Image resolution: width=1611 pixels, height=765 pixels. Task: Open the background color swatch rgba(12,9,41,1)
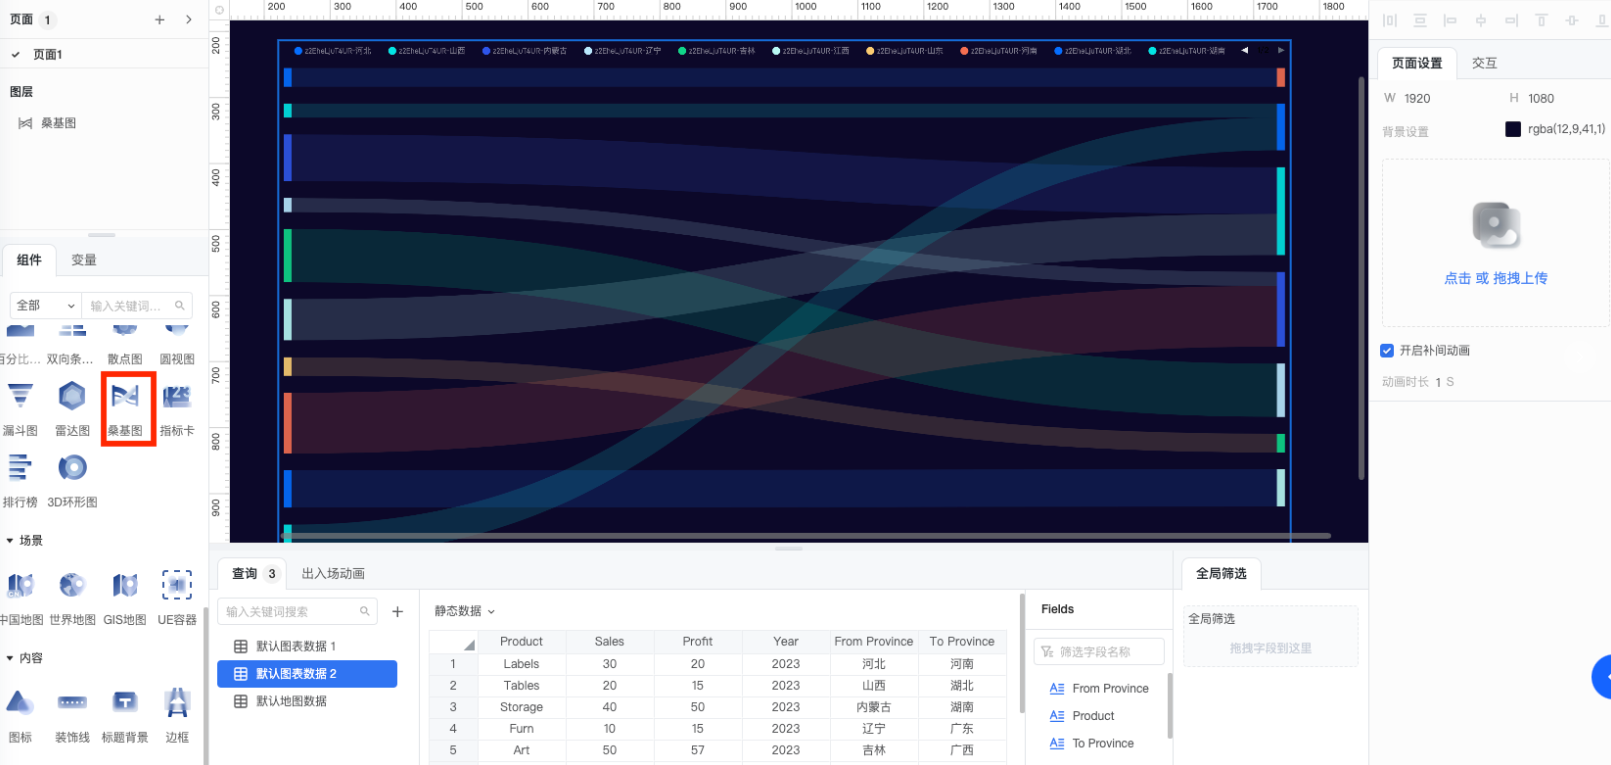pos(1513,129)
